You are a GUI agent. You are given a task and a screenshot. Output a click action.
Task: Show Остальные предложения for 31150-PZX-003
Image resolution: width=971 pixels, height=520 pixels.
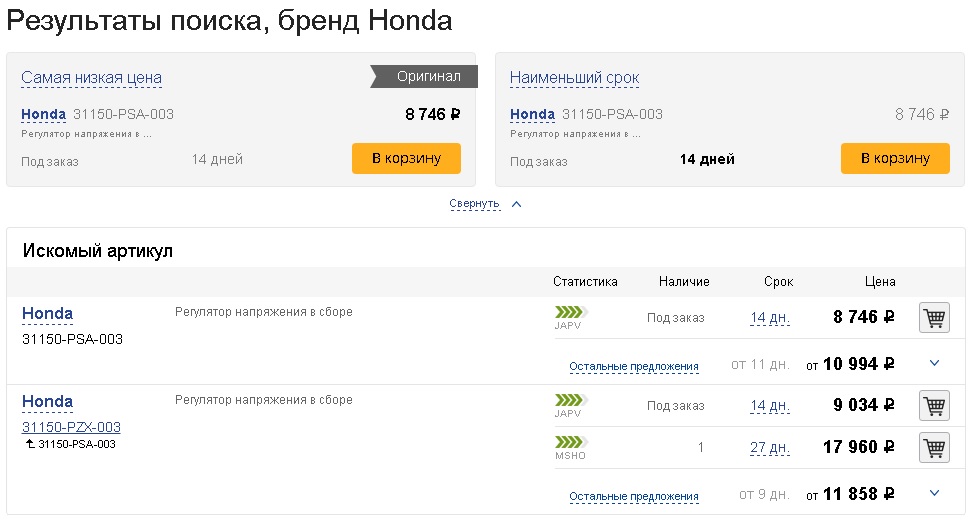click(634, 496)
